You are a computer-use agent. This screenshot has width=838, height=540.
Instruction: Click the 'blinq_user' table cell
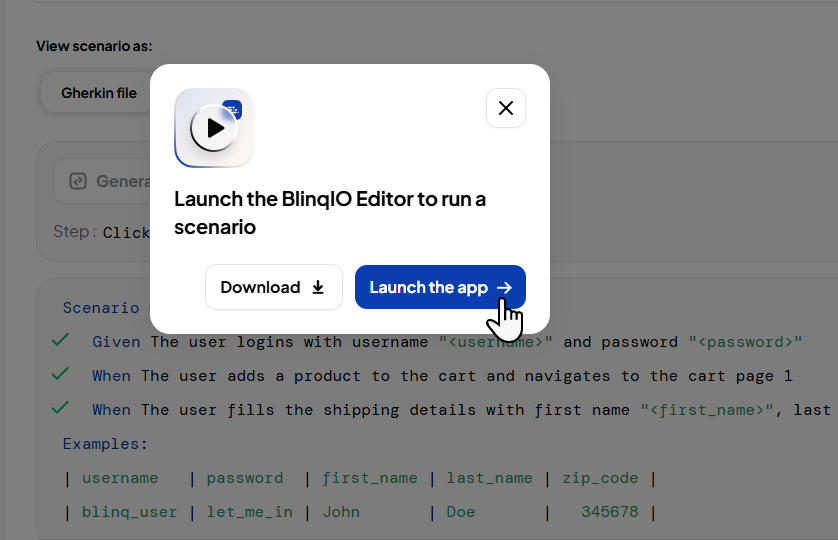129,512
